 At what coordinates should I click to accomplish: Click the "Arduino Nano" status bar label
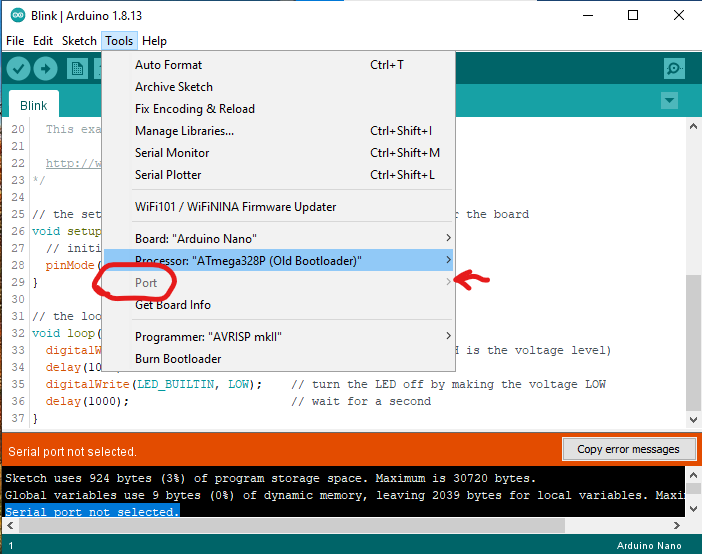pos(649,545)
